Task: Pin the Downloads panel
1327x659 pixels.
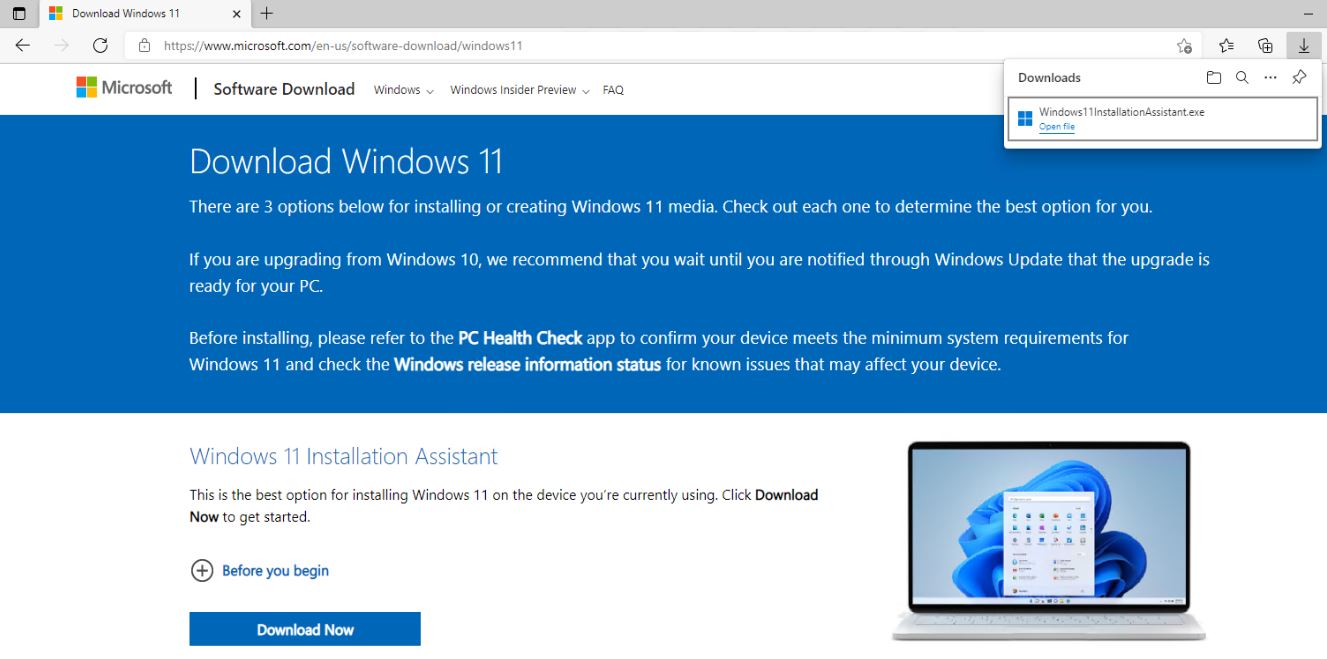Action: tap(1299, 77)
